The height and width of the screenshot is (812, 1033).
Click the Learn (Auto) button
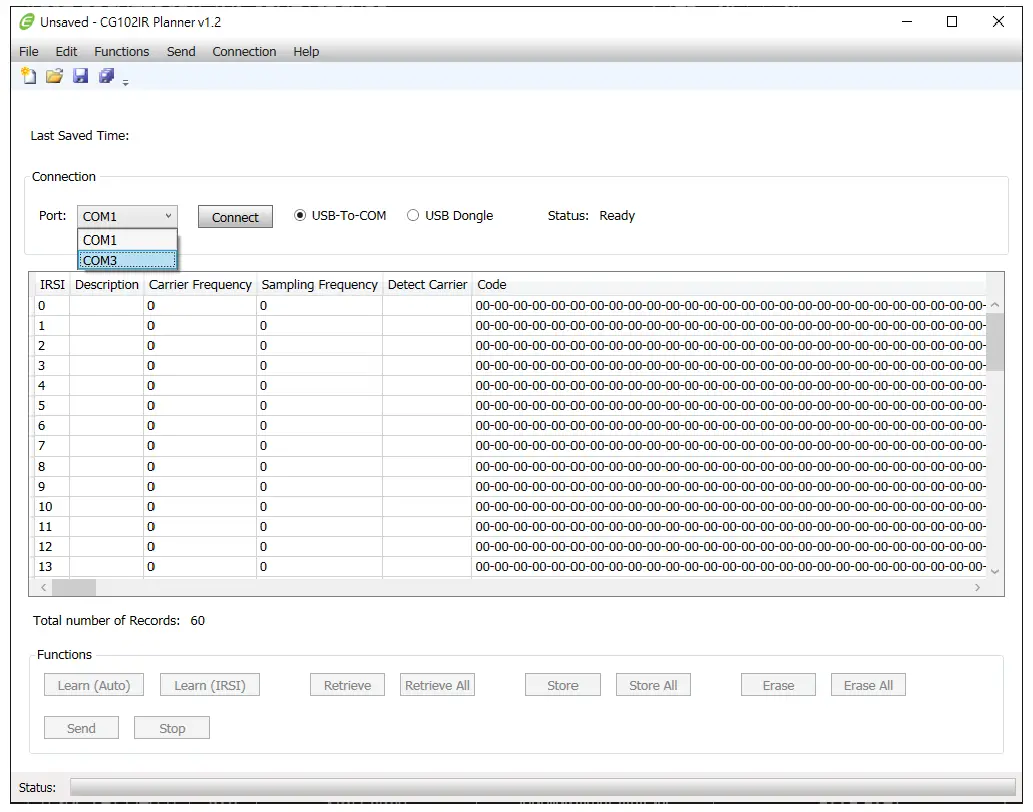coord(94,685)
